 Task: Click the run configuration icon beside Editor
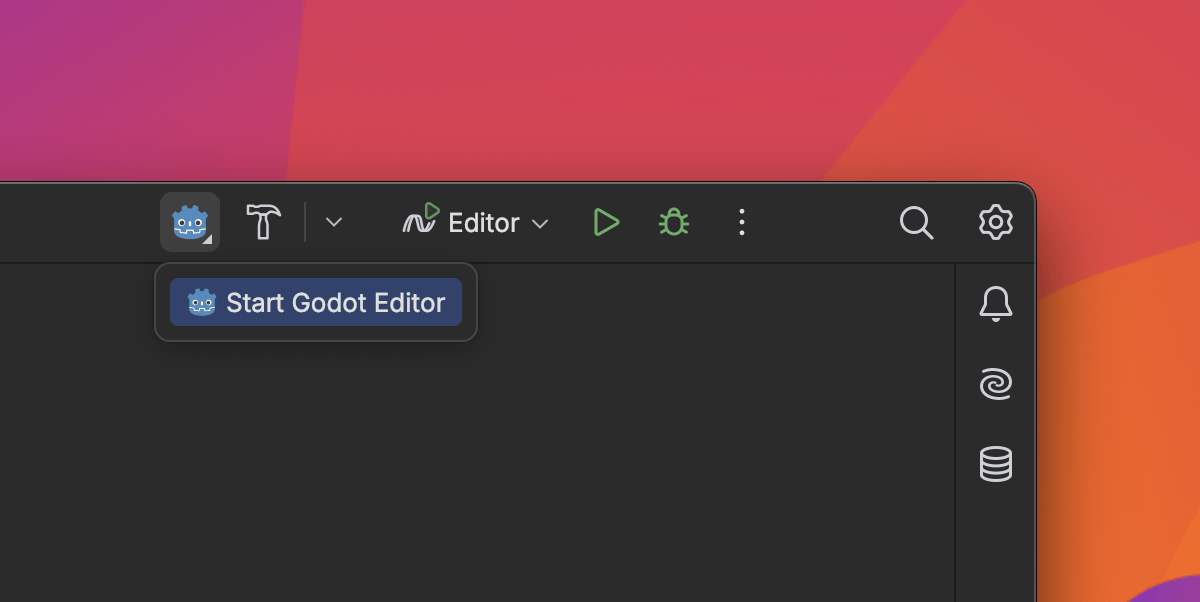[421, 220]
